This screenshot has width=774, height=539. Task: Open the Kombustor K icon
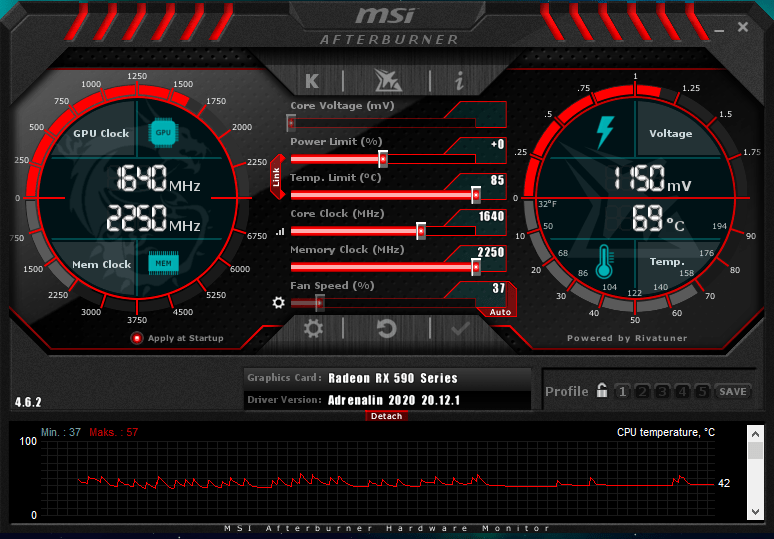click(x=312, y=80)
